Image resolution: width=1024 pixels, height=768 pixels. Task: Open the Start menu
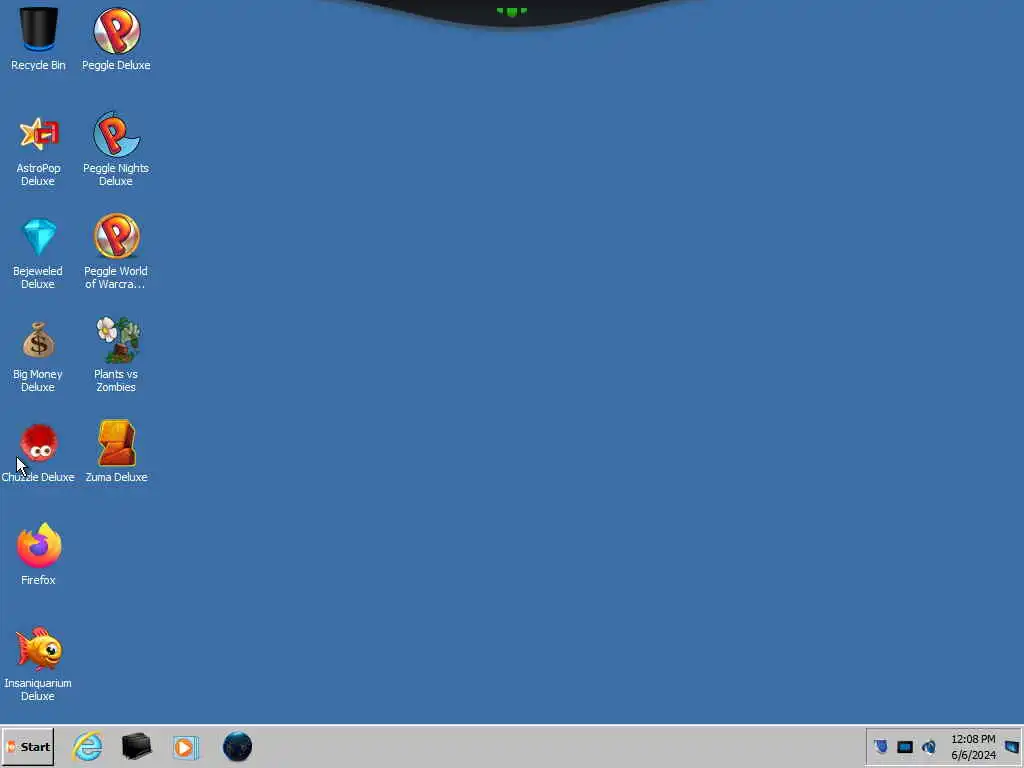[27, 747]
